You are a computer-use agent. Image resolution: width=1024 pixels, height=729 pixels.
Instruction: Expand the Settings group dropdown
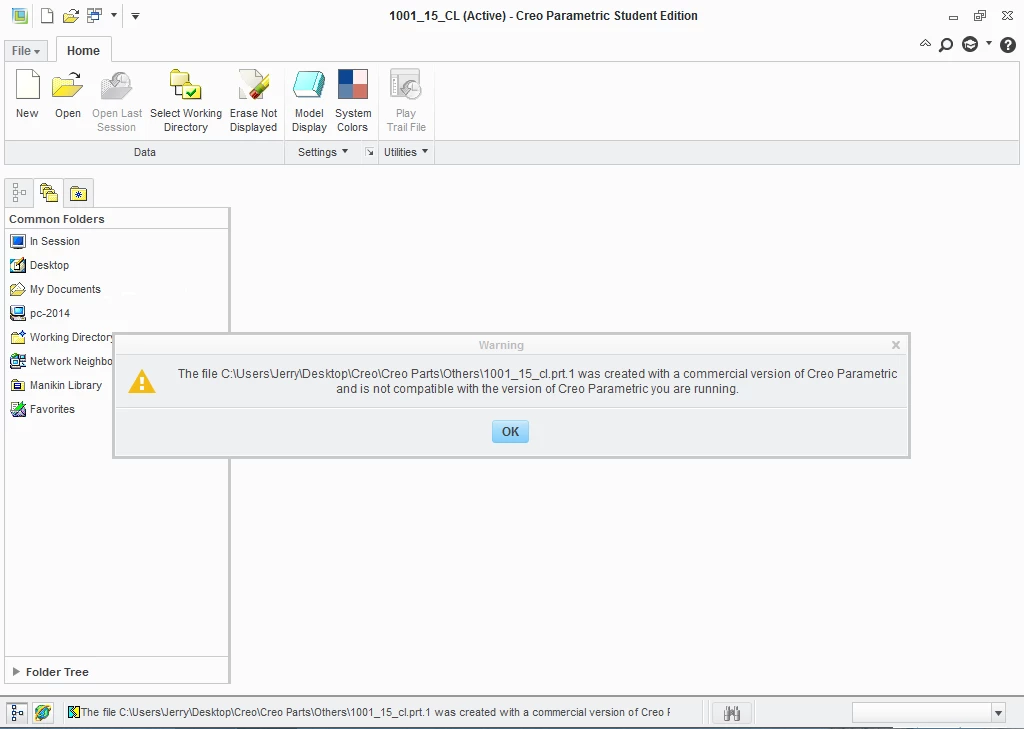click(x=323, y=152)
